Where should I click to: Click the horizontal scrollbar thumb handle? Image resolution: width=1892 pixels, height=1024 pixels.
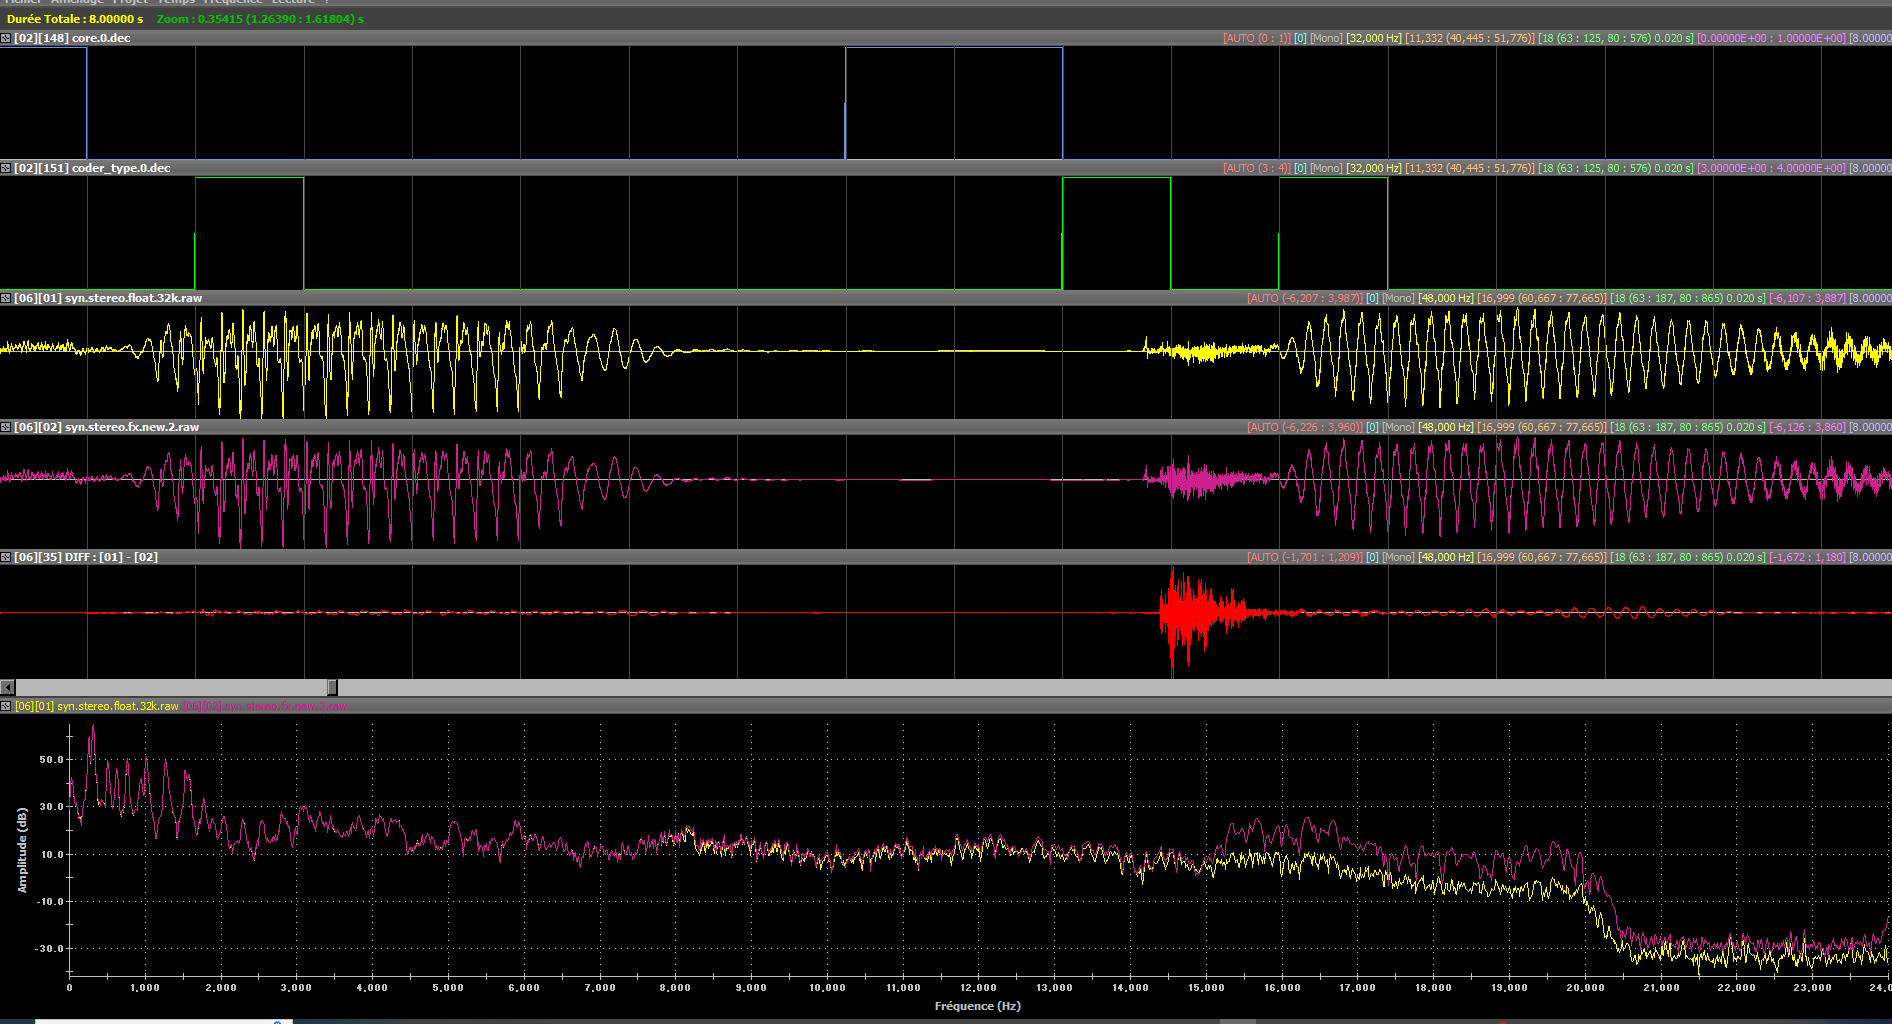(332, 687)
